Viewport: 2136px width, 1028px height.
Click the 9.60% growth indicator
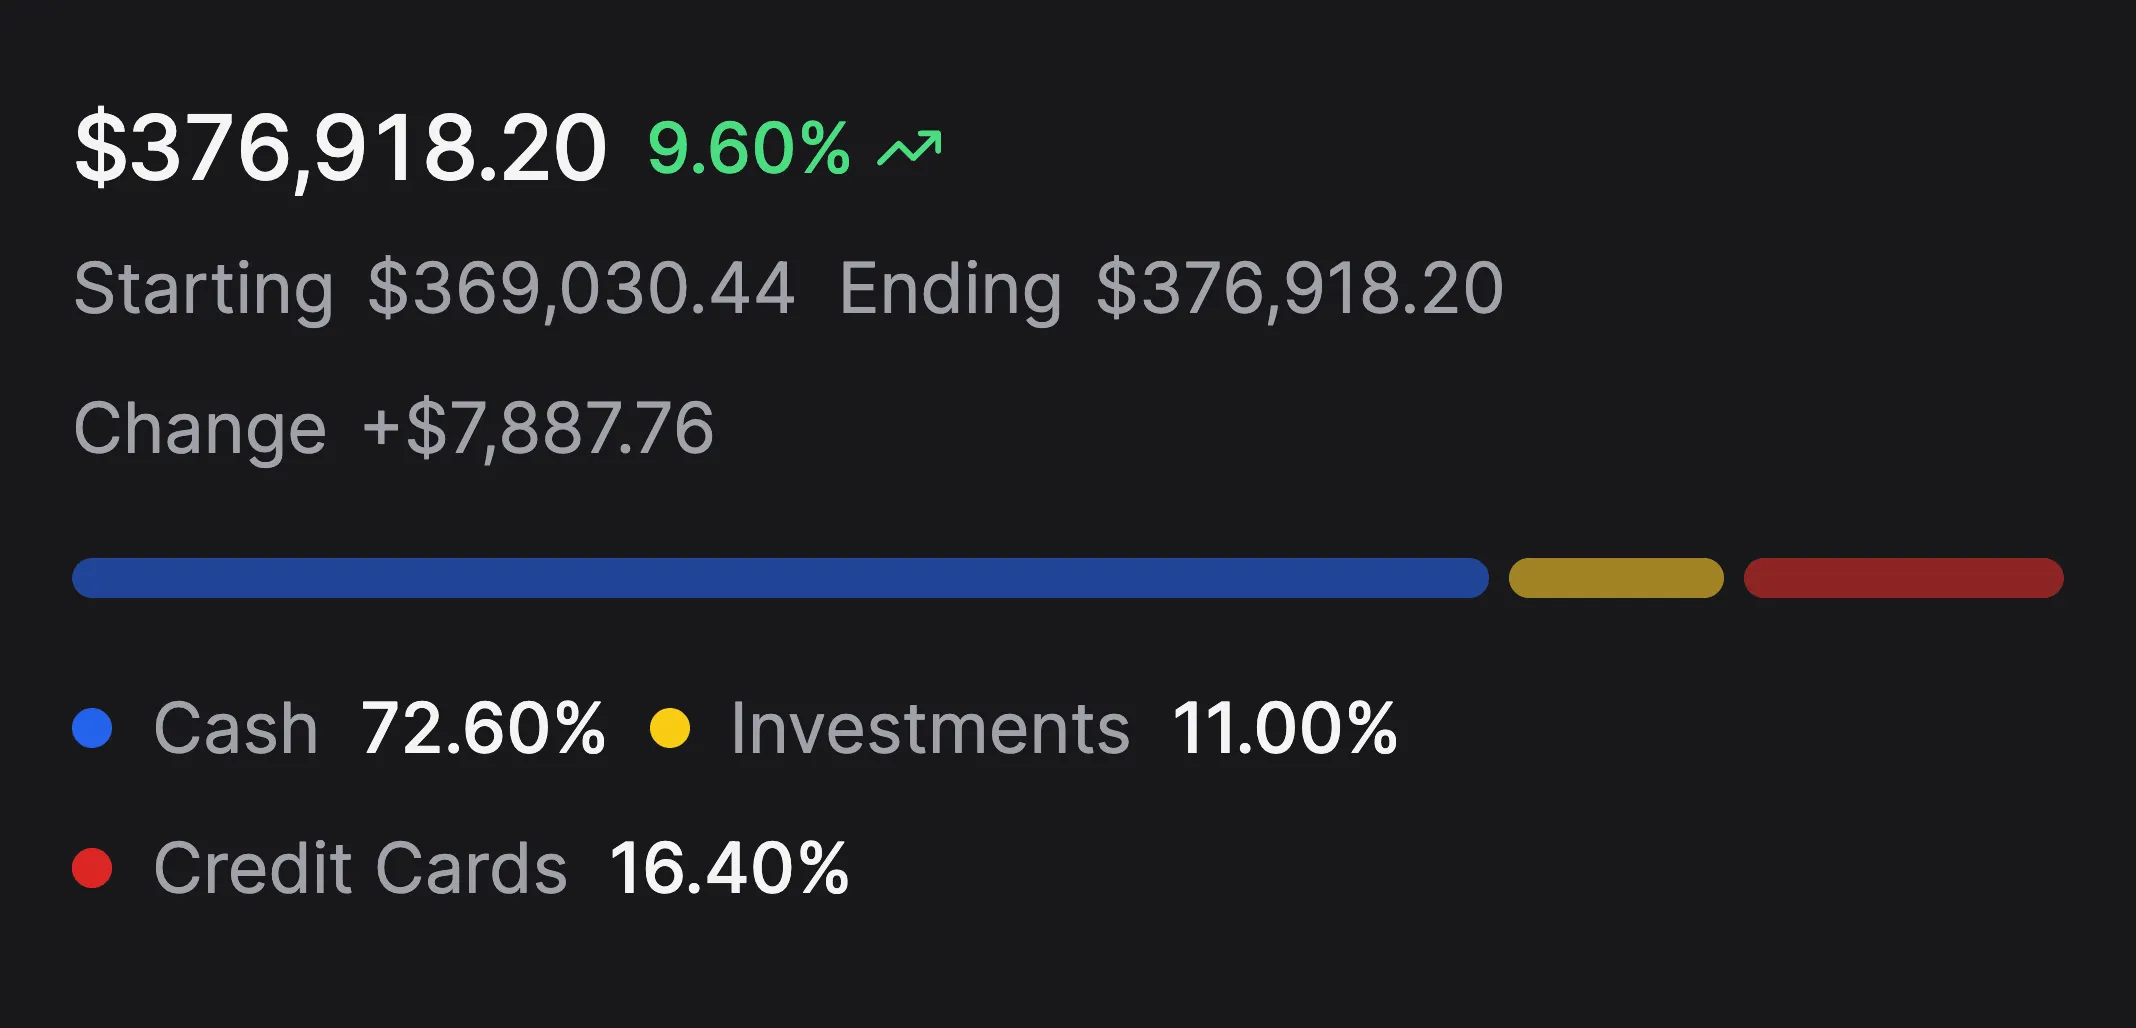pyautogui.click(x=746, y=148)
